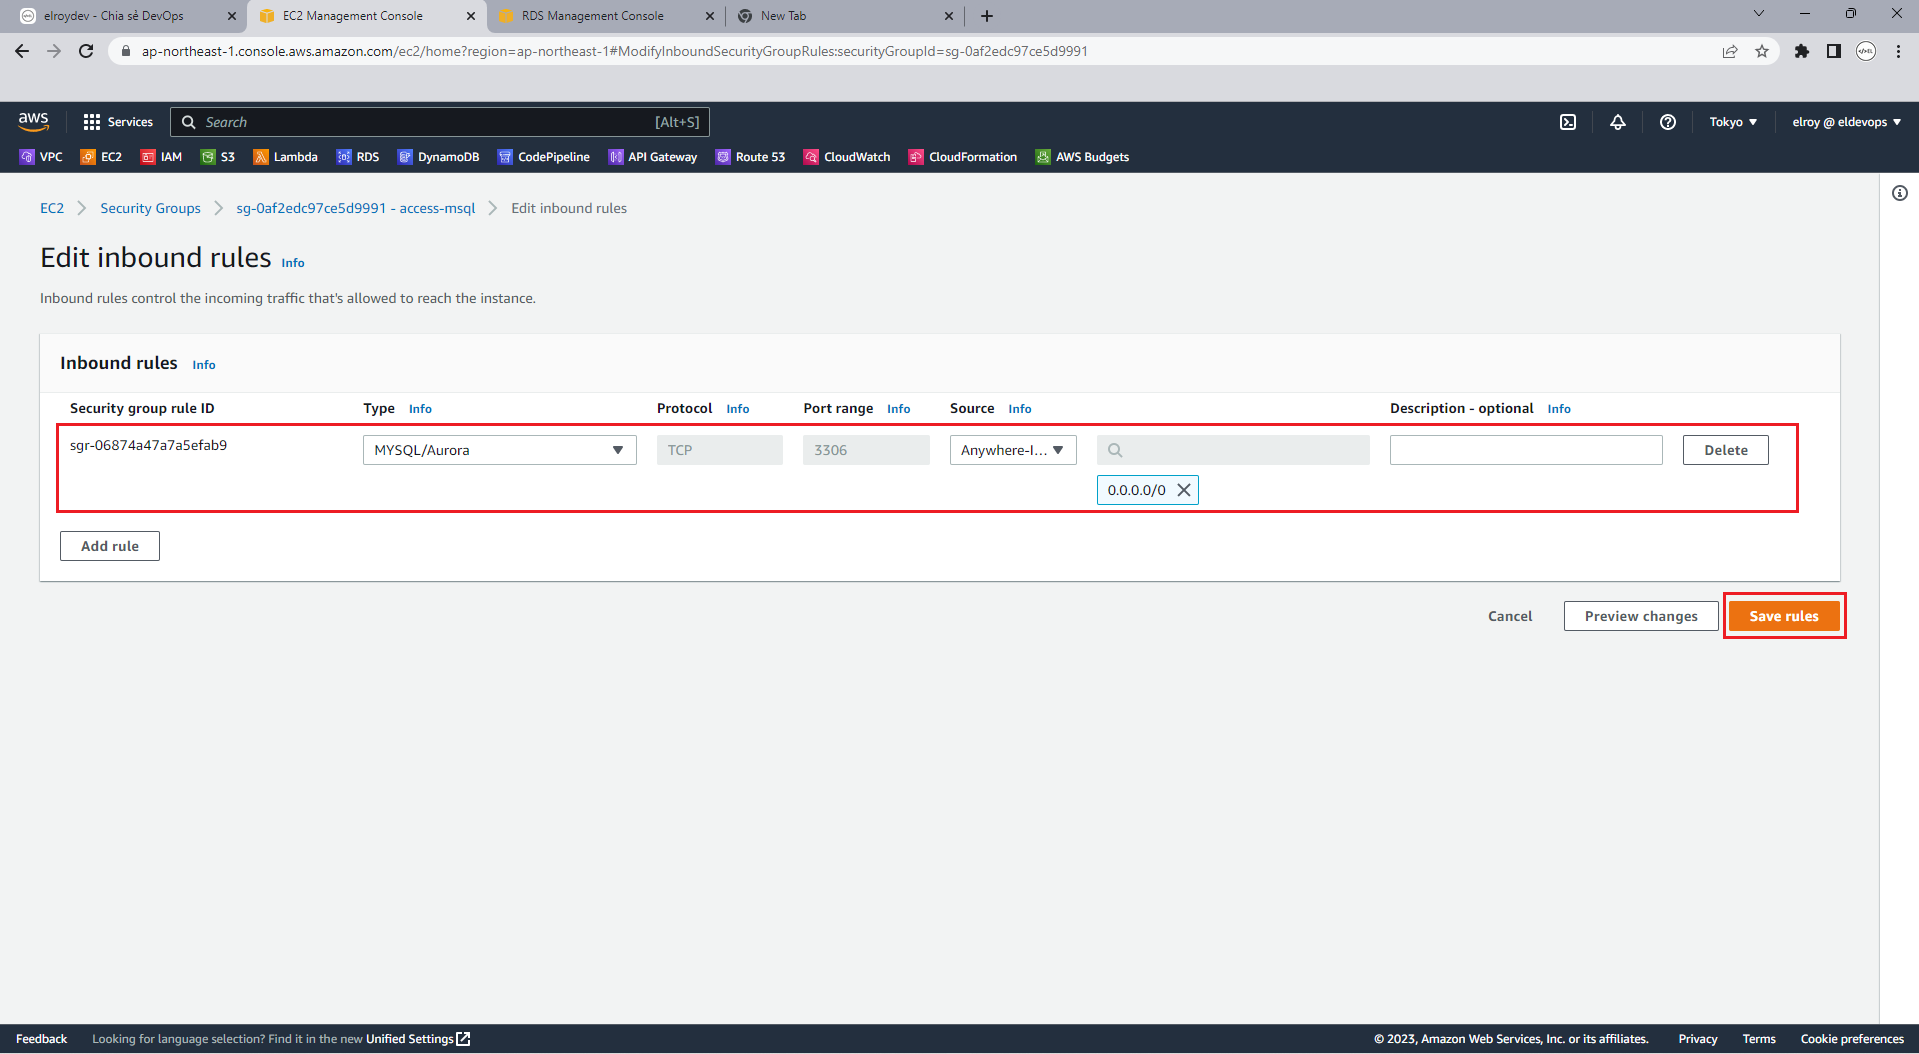Focus the Description - optional input field

(x=1526, y=450)
